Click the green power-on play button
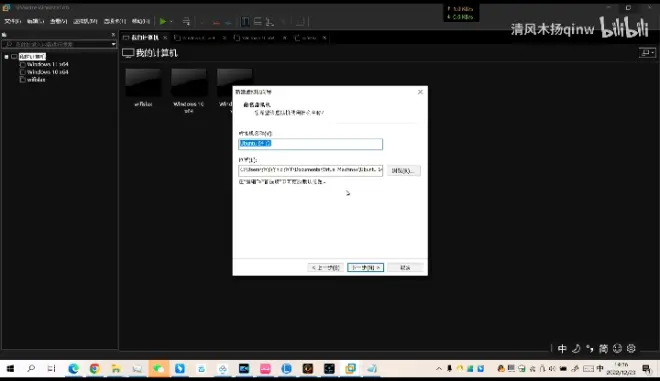 coord(162,21)
